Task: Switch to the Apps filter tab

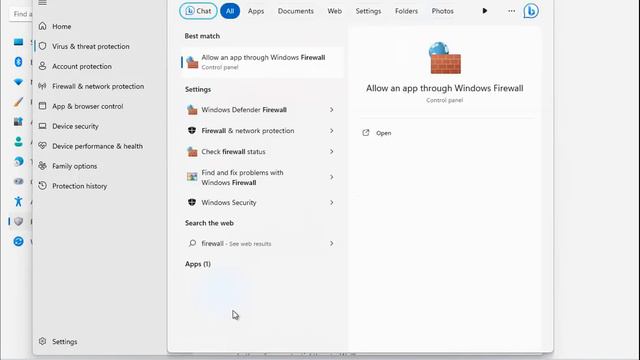Action: (256, 11)
